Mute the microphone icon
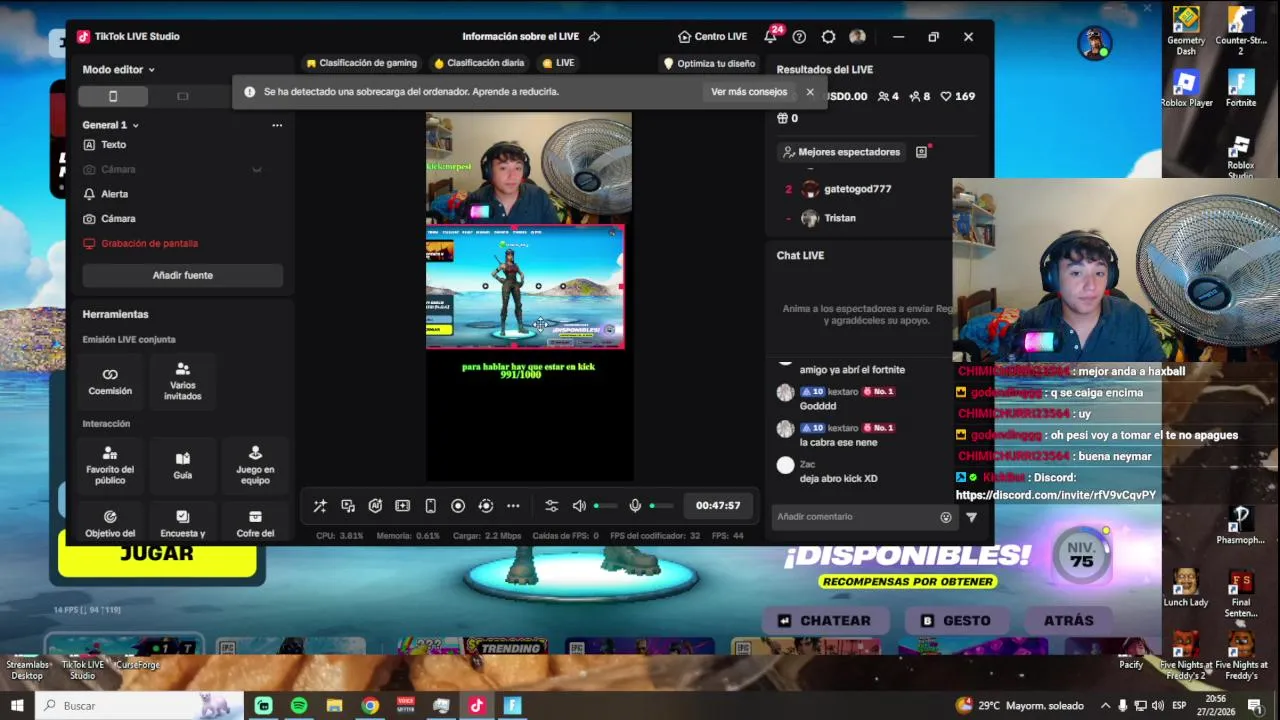Image resolution: width=1280 pixels, height=720 pixels. click(x=635, y=506)
